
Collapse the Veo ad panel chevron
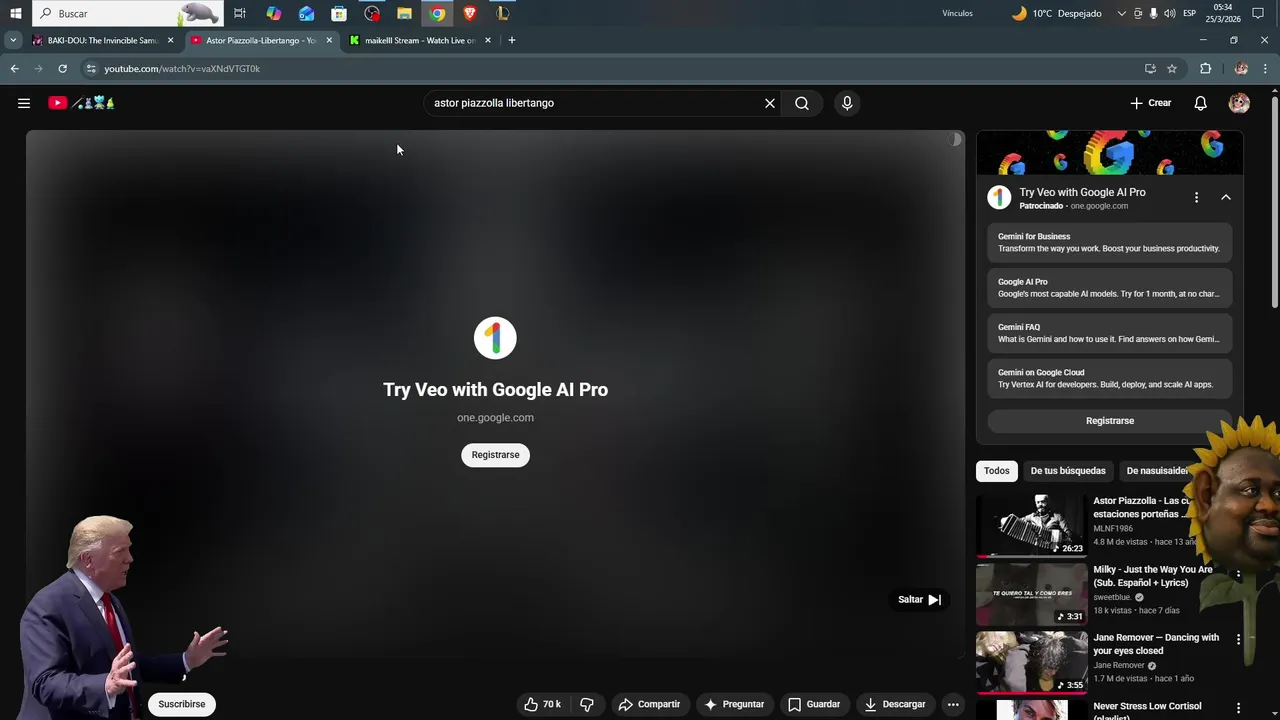click(x=1226, y=197)
